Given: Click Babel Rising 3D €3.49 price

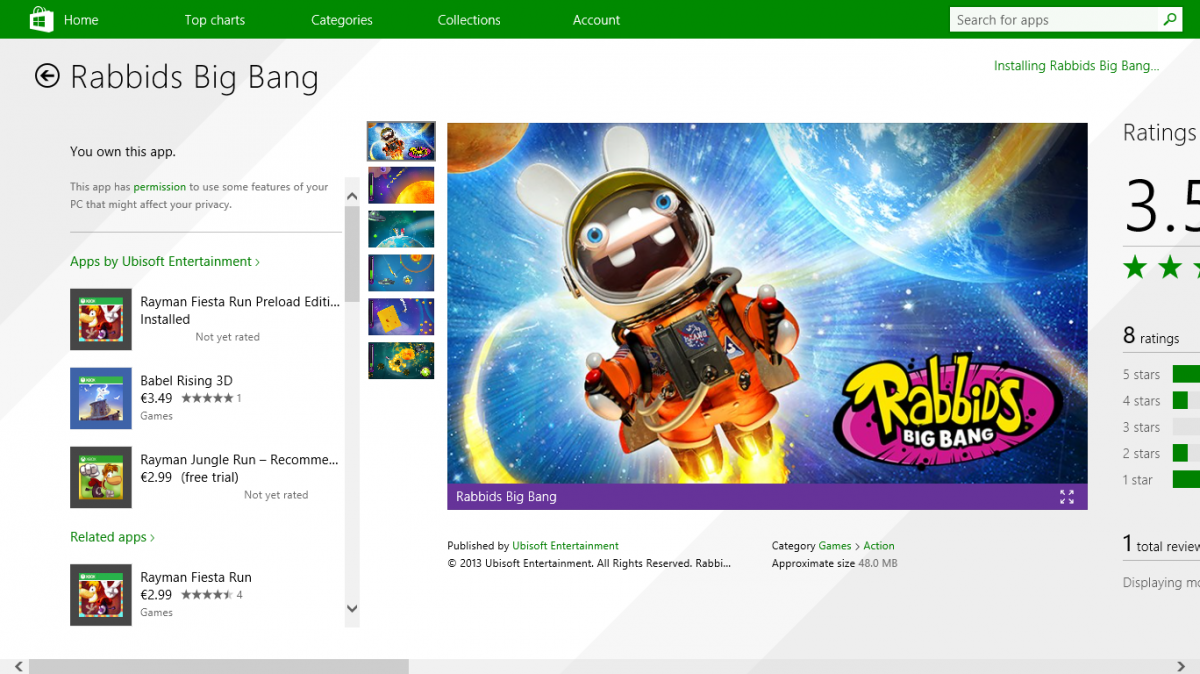Looking at the screenshot, I should 156,398.
